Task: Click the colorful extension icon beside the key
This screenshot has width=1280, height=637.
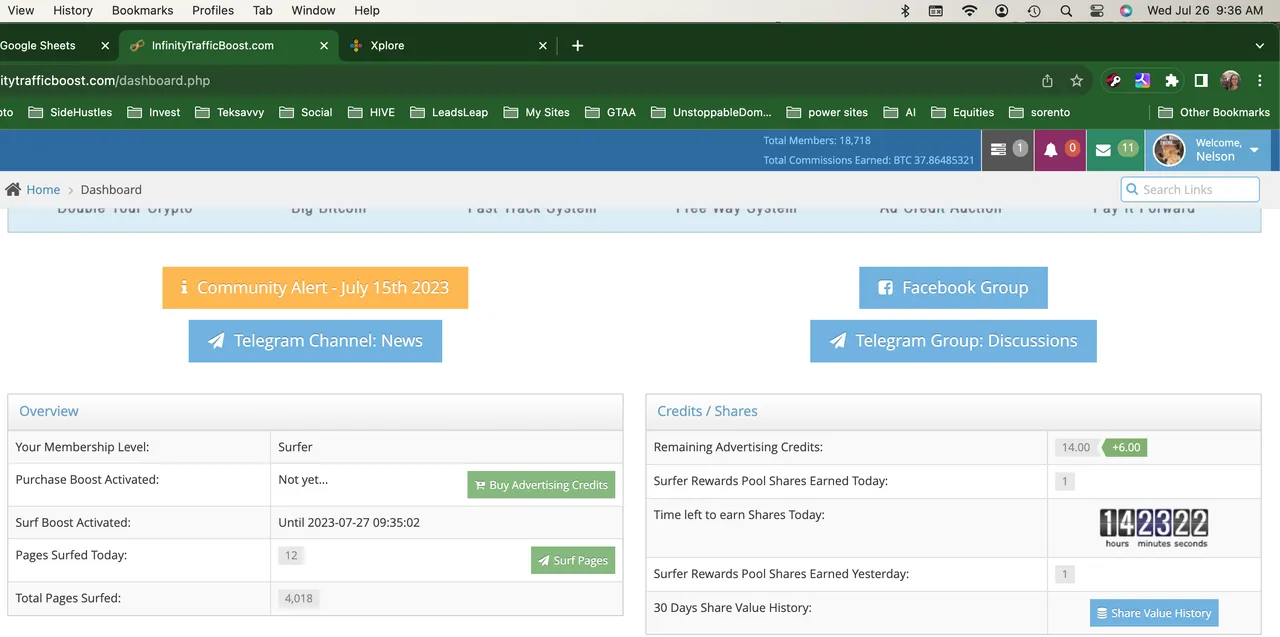Action: (x=1142, y=80)
